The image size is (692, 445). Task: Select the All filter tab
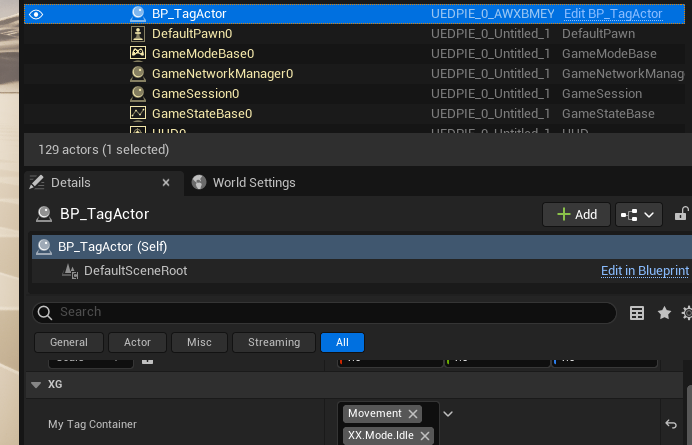342,343
